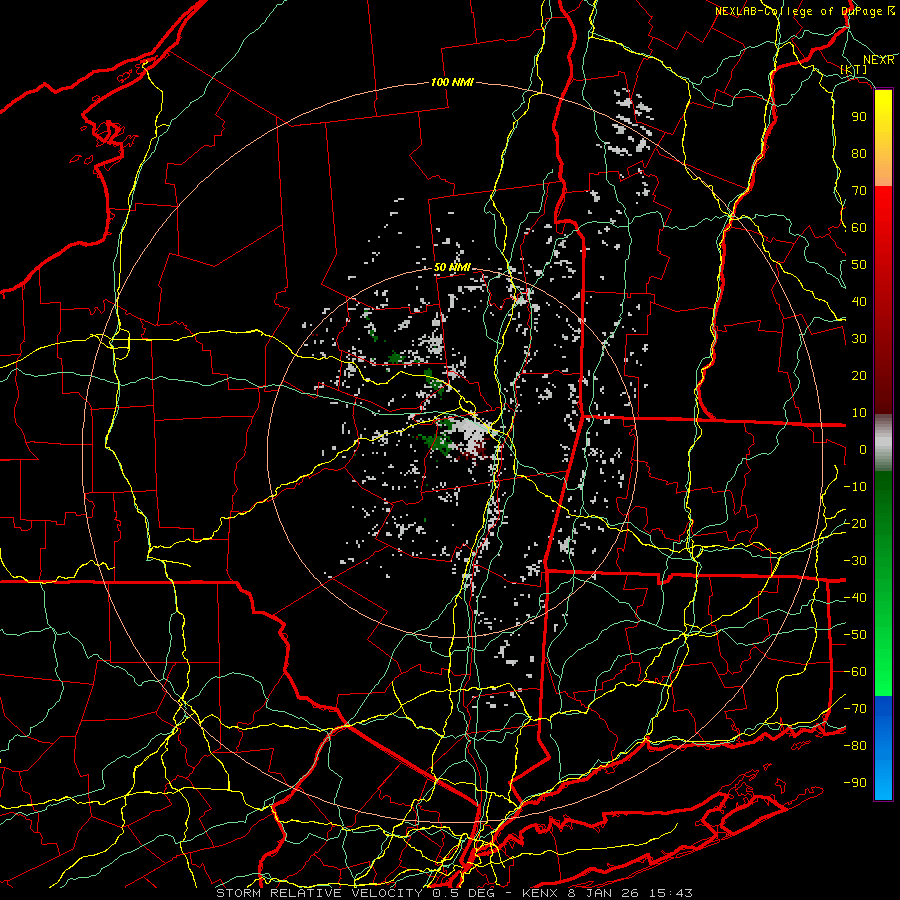Click the -80 scale label
This screenshot has height=900, width=900.
coord(855,746)
